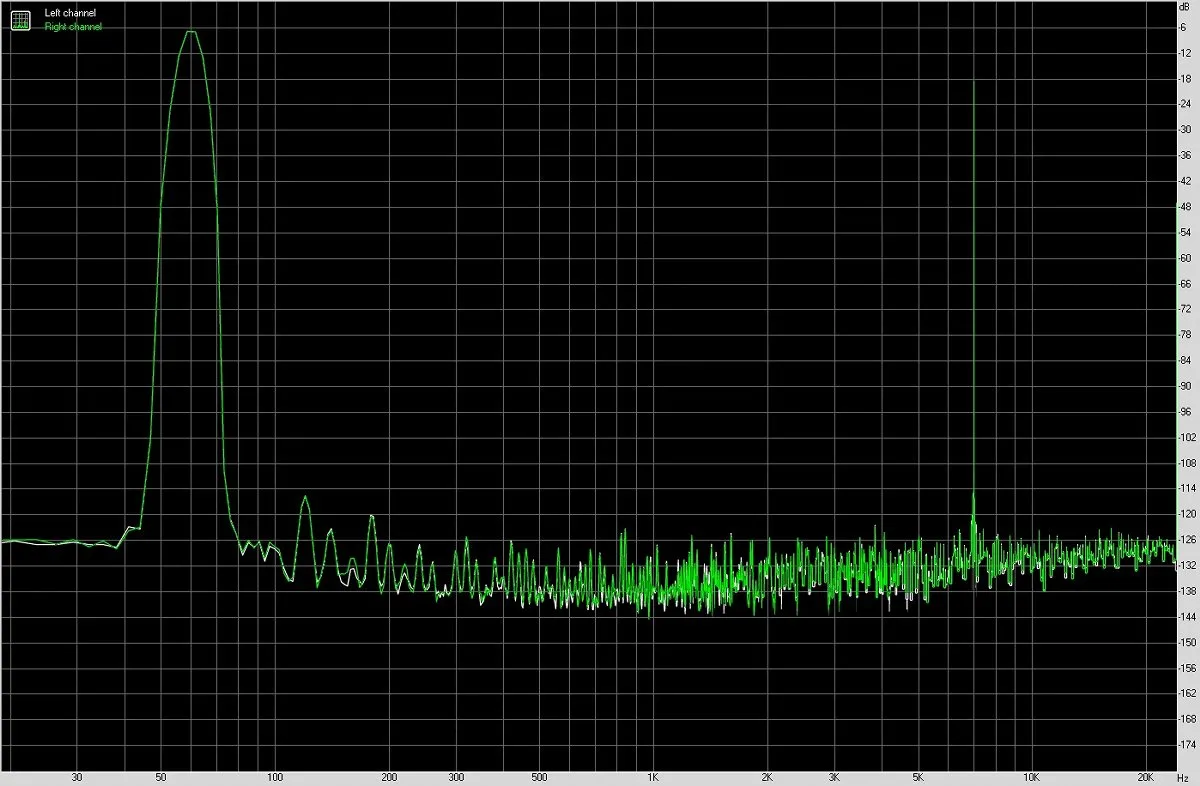Click the -144 dB axis label
1200x786 pixels.
click(1188, 617)
